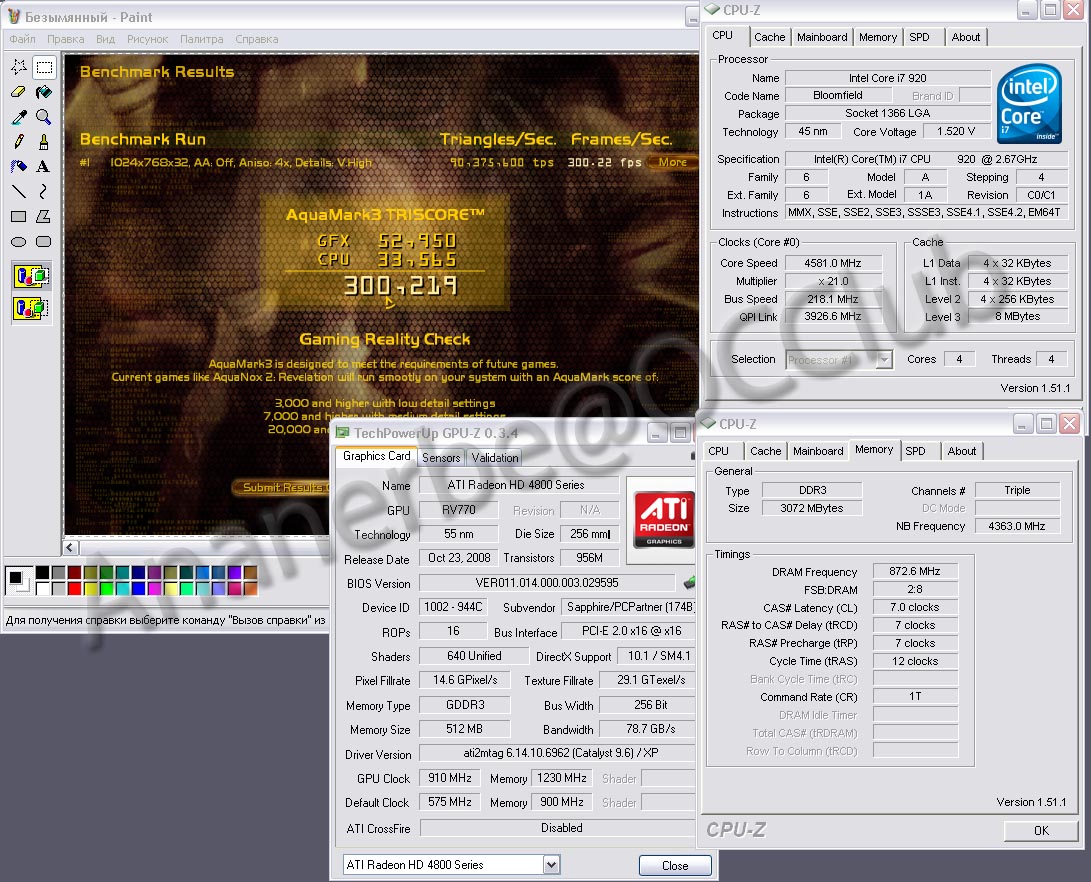
Task: Click the Paint horizontal scrollbar left arrow
Action: pyautogui.click(x=70, y=547)
